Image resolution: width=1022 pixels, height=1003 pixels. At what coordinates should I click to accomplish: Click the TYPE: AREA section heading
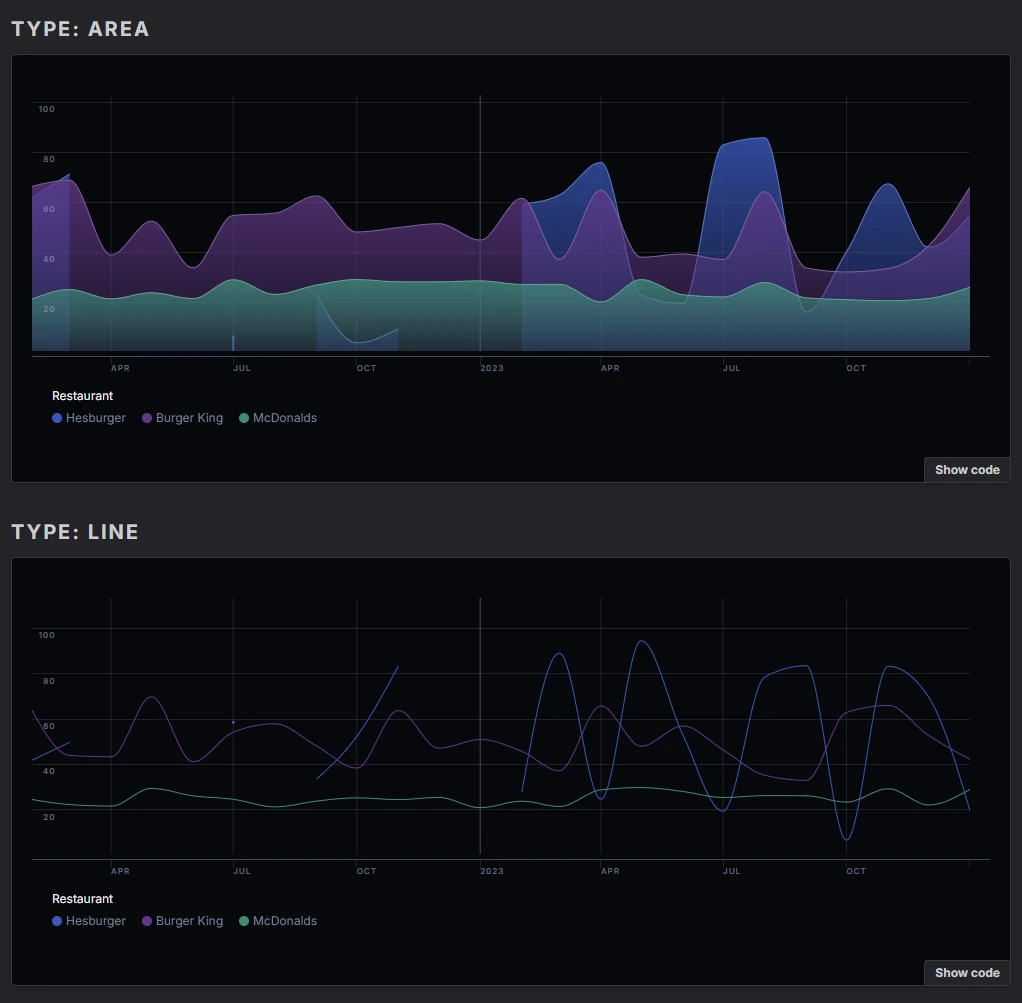tap(80, 29)
